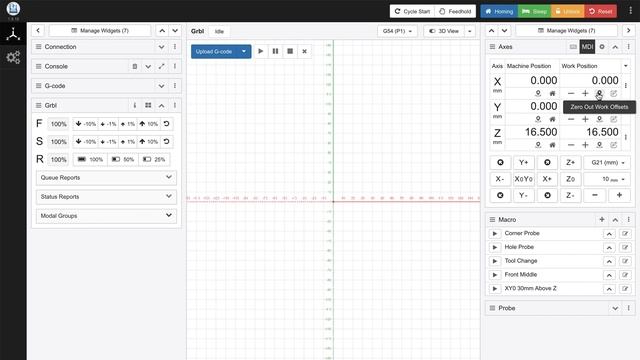Open the G21 (mm) units dropdown
This screenshot has width=640, height=360.
click(x=607, y=162)
